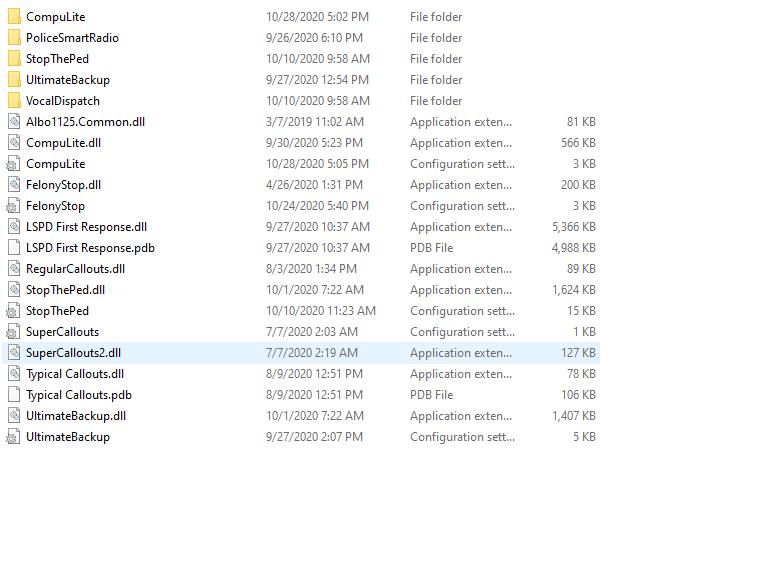Click the 9/27/2020 2:07 PM date

(x=315, y=437)
